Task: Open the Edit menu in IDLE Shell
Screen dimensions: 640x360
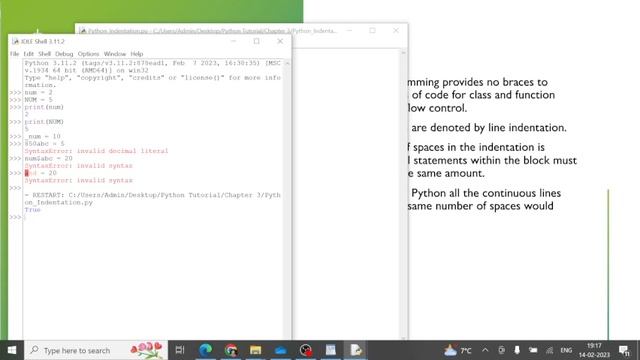Action: (x=29, y=54)
